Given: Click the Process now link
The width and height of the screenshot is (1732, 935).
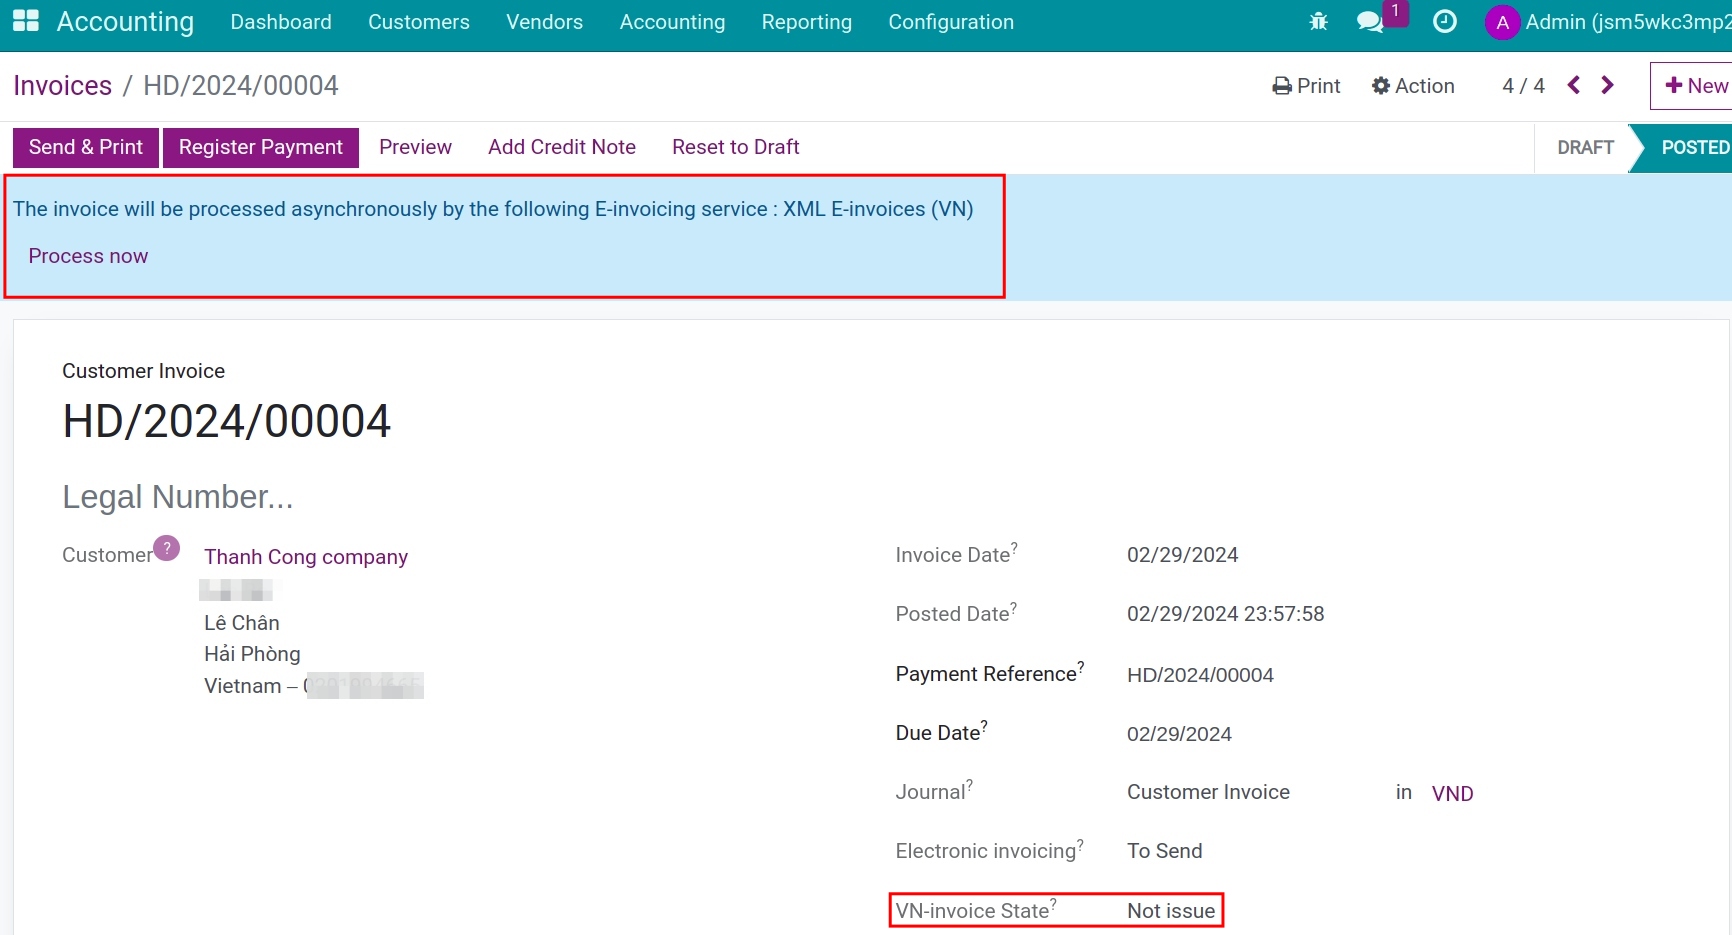Looking at the screenshot, I should pos(88,256).
